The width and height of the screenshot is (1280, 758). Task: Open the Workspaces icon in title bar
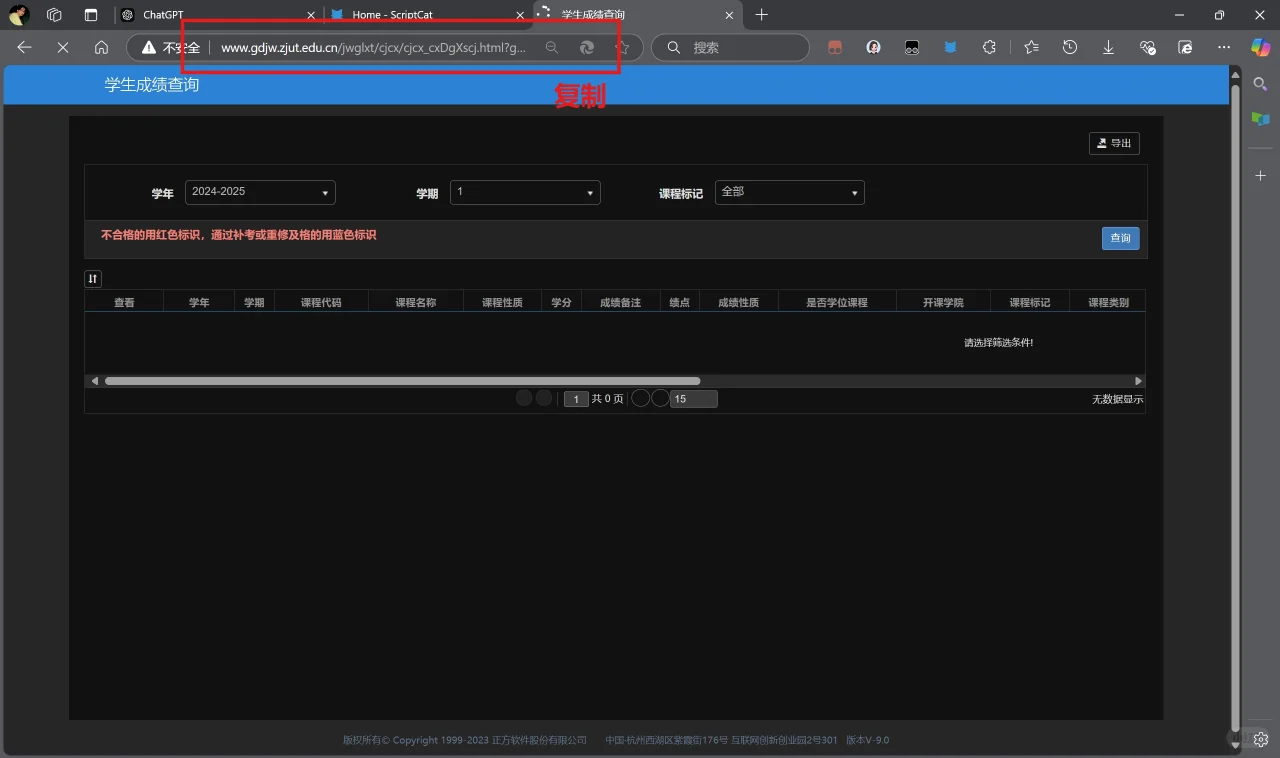pos(55,15)
